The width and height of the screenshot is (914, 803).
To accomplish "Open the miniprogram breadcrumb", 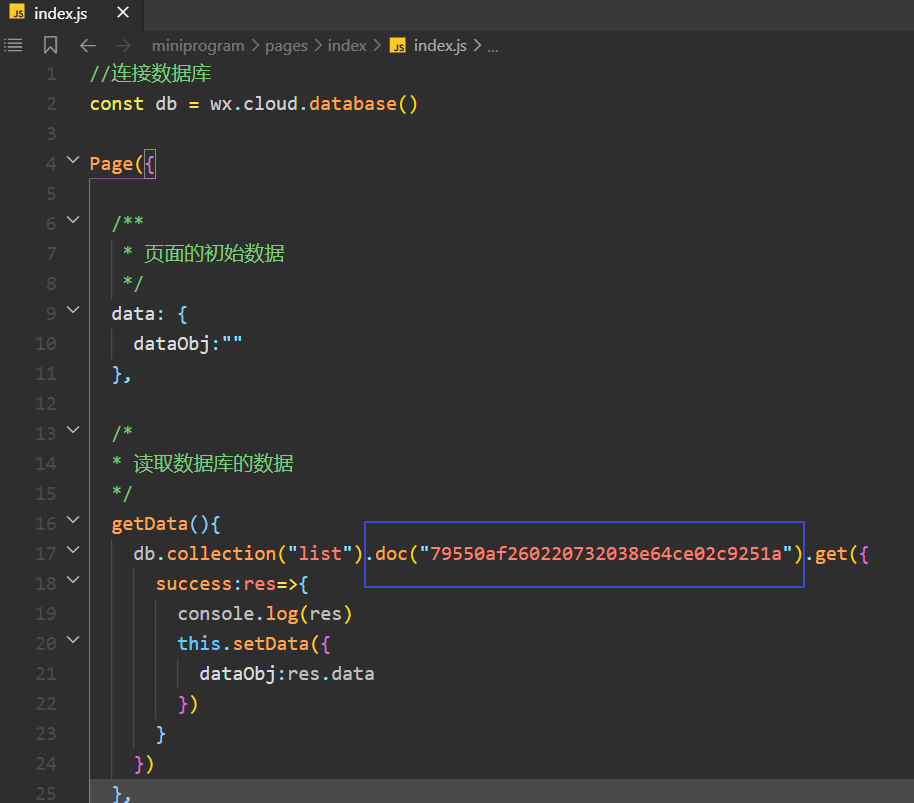I will (198, 45).
